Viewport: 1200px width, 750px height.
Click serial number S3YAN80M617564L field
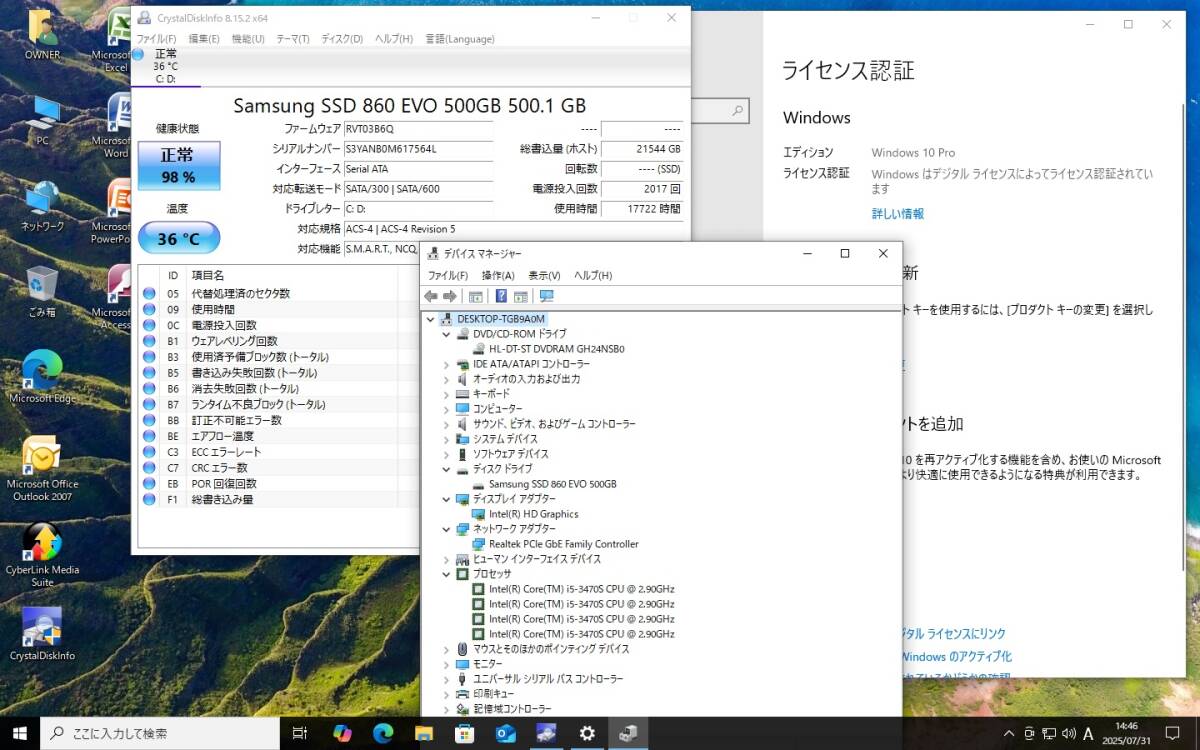click(418, 149)
